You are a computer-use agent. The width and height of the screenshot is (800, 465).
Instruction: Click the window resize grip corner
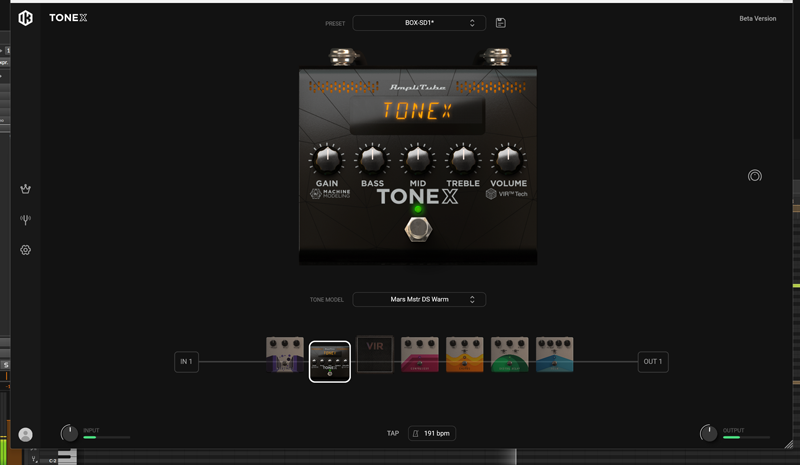(789, 445)
